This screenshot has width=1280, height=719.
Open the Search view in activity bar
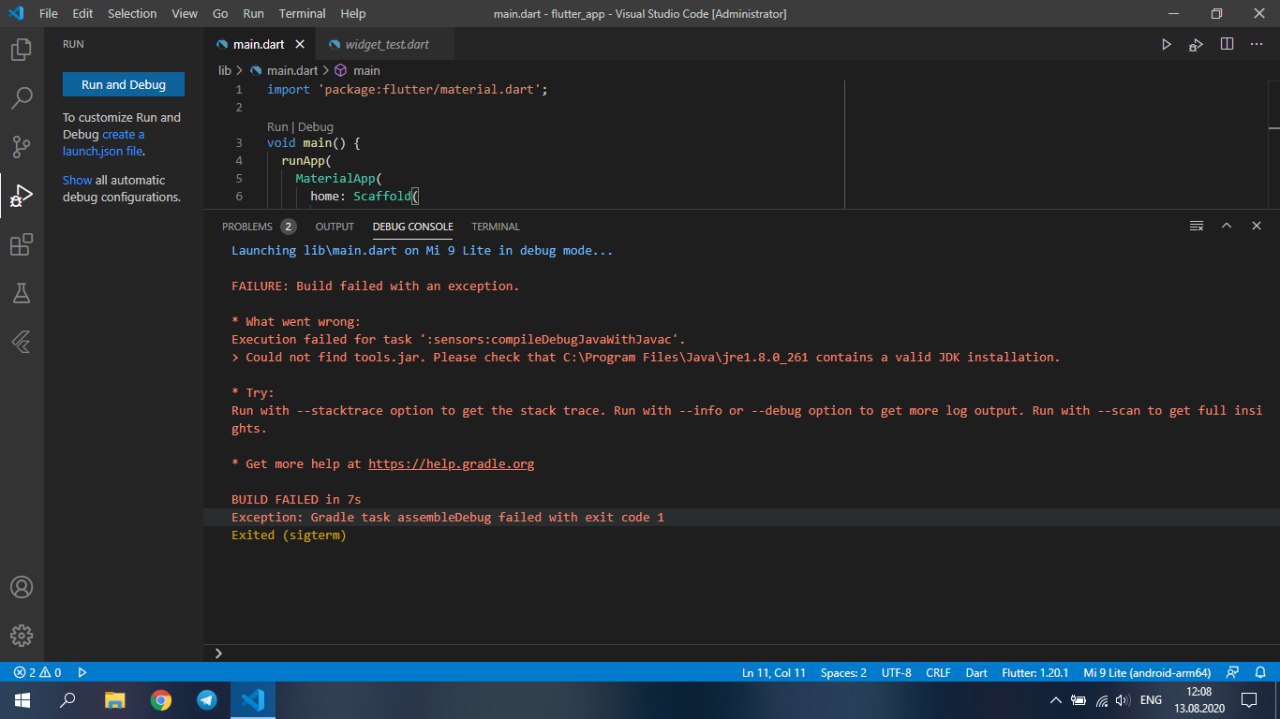(x=21, y=98)
